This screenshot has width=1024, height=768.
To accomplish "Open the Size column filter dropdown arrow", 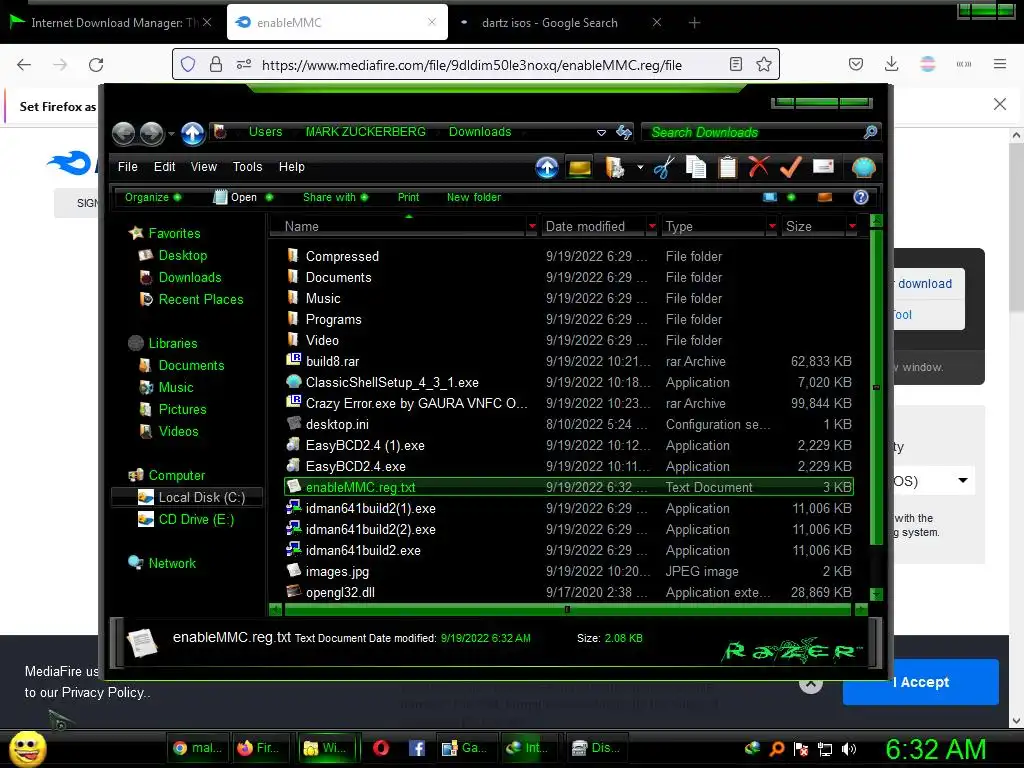I will tap(852, 227).
